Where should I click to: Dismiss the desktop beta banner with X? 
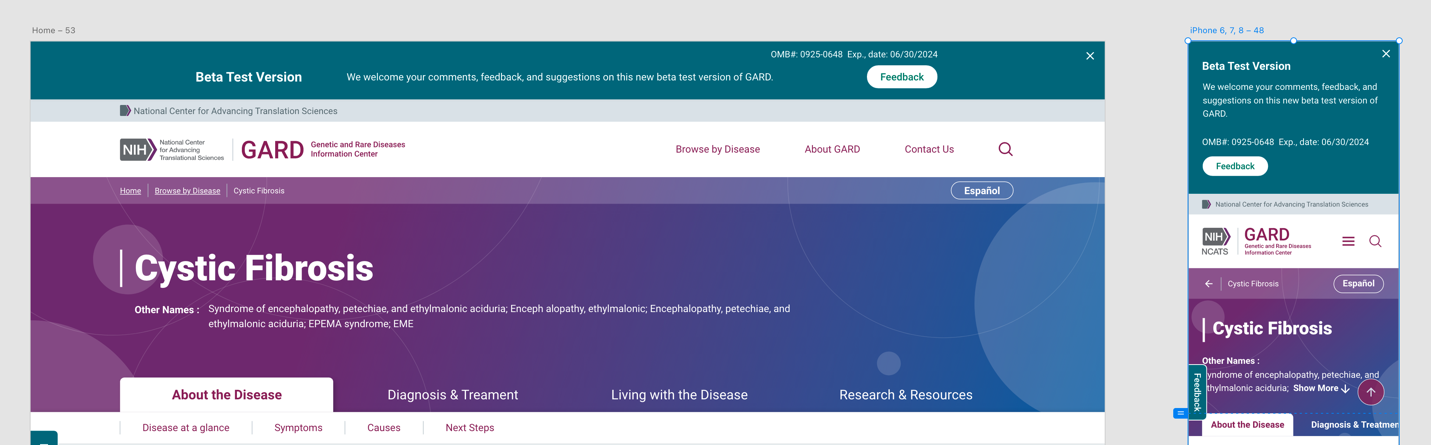coord(1090,56)
